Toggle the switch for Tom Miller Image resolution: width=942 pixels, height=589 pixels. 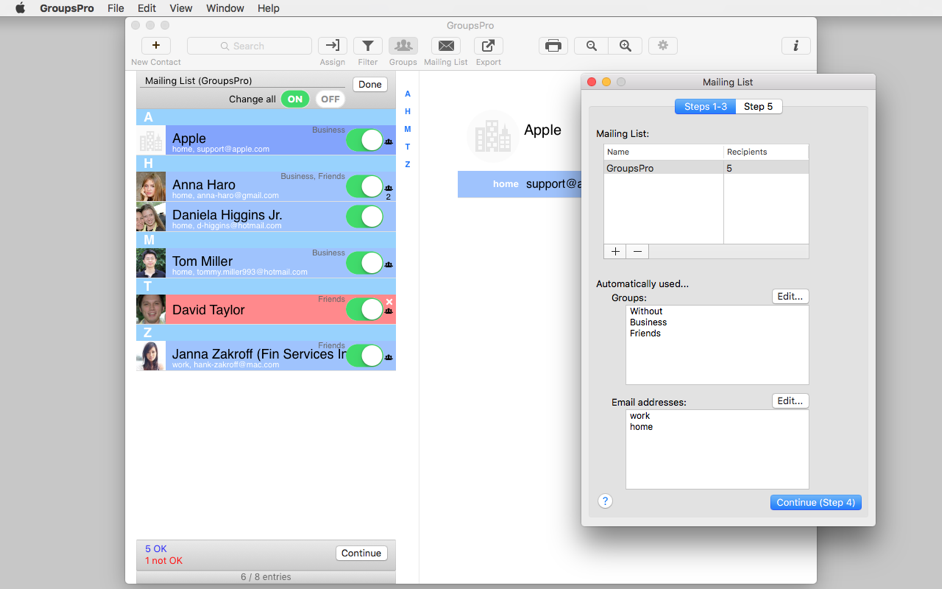pyautogui.click(x=365, y=263)
